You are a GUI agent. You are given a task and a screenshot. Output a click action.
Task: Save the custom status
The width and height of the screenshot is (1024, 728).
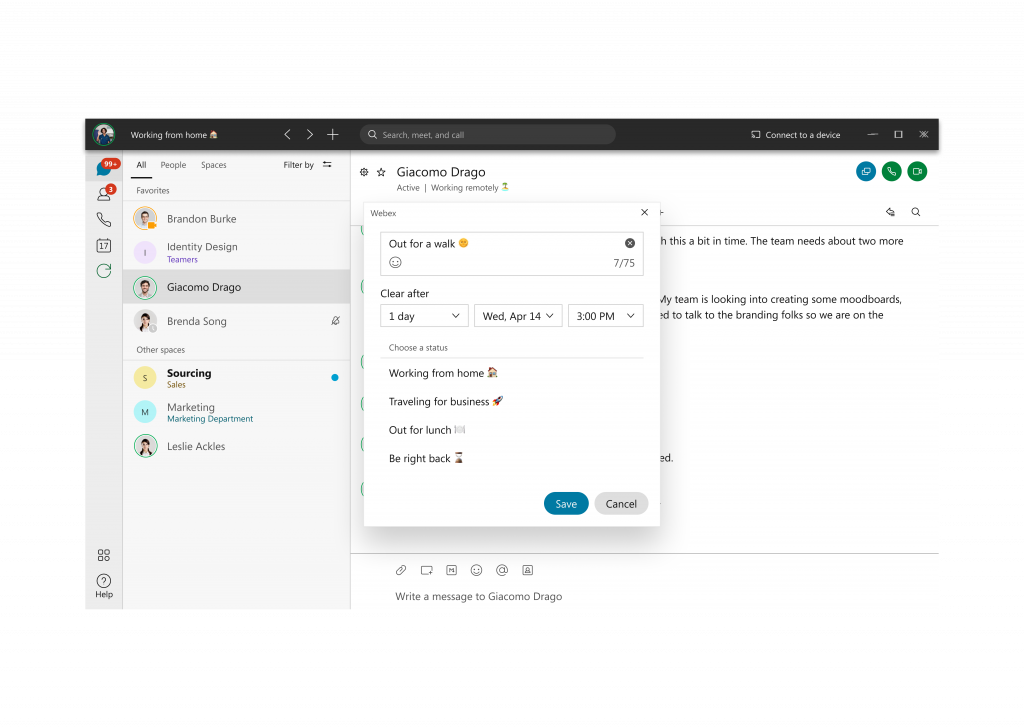click(x=566, y=503)
